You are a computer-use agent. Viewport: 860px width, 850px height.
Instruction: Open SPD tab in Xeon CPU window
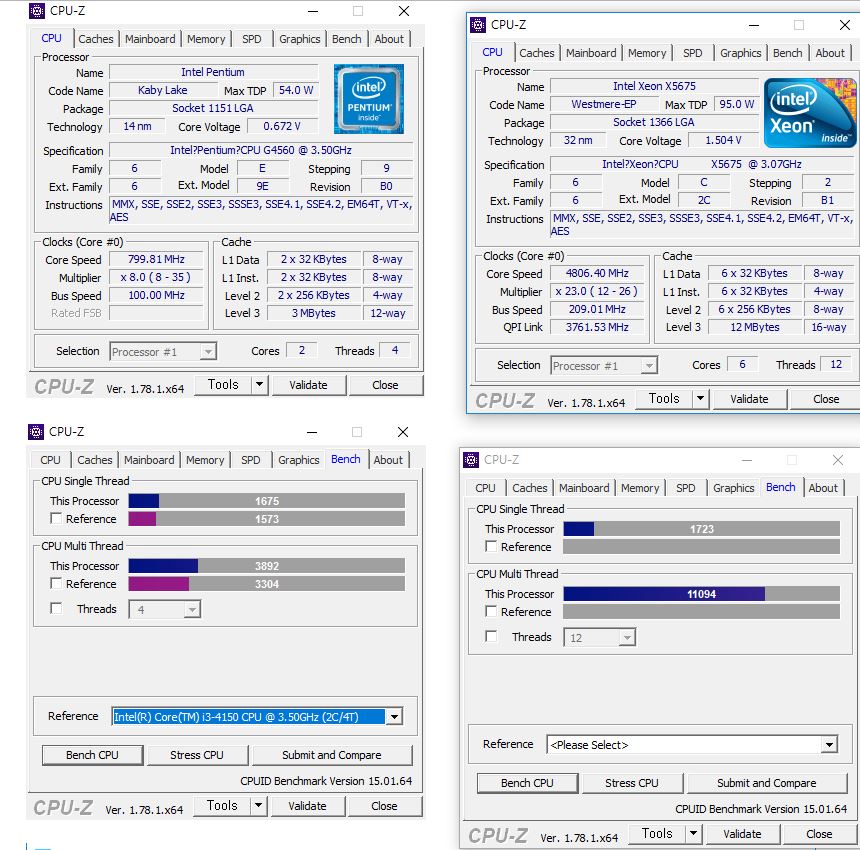[x=692, y=53]
